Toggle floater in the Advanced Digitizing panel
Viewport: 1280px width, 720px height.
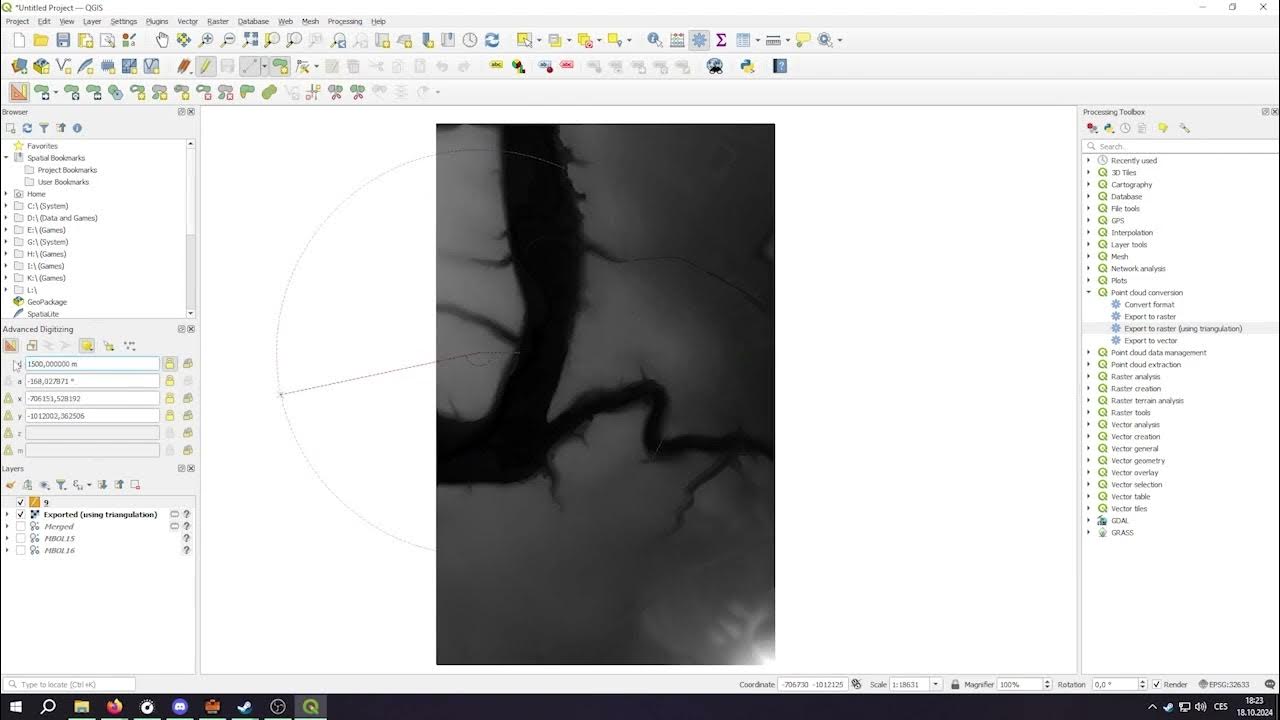[x=87, y=345]
